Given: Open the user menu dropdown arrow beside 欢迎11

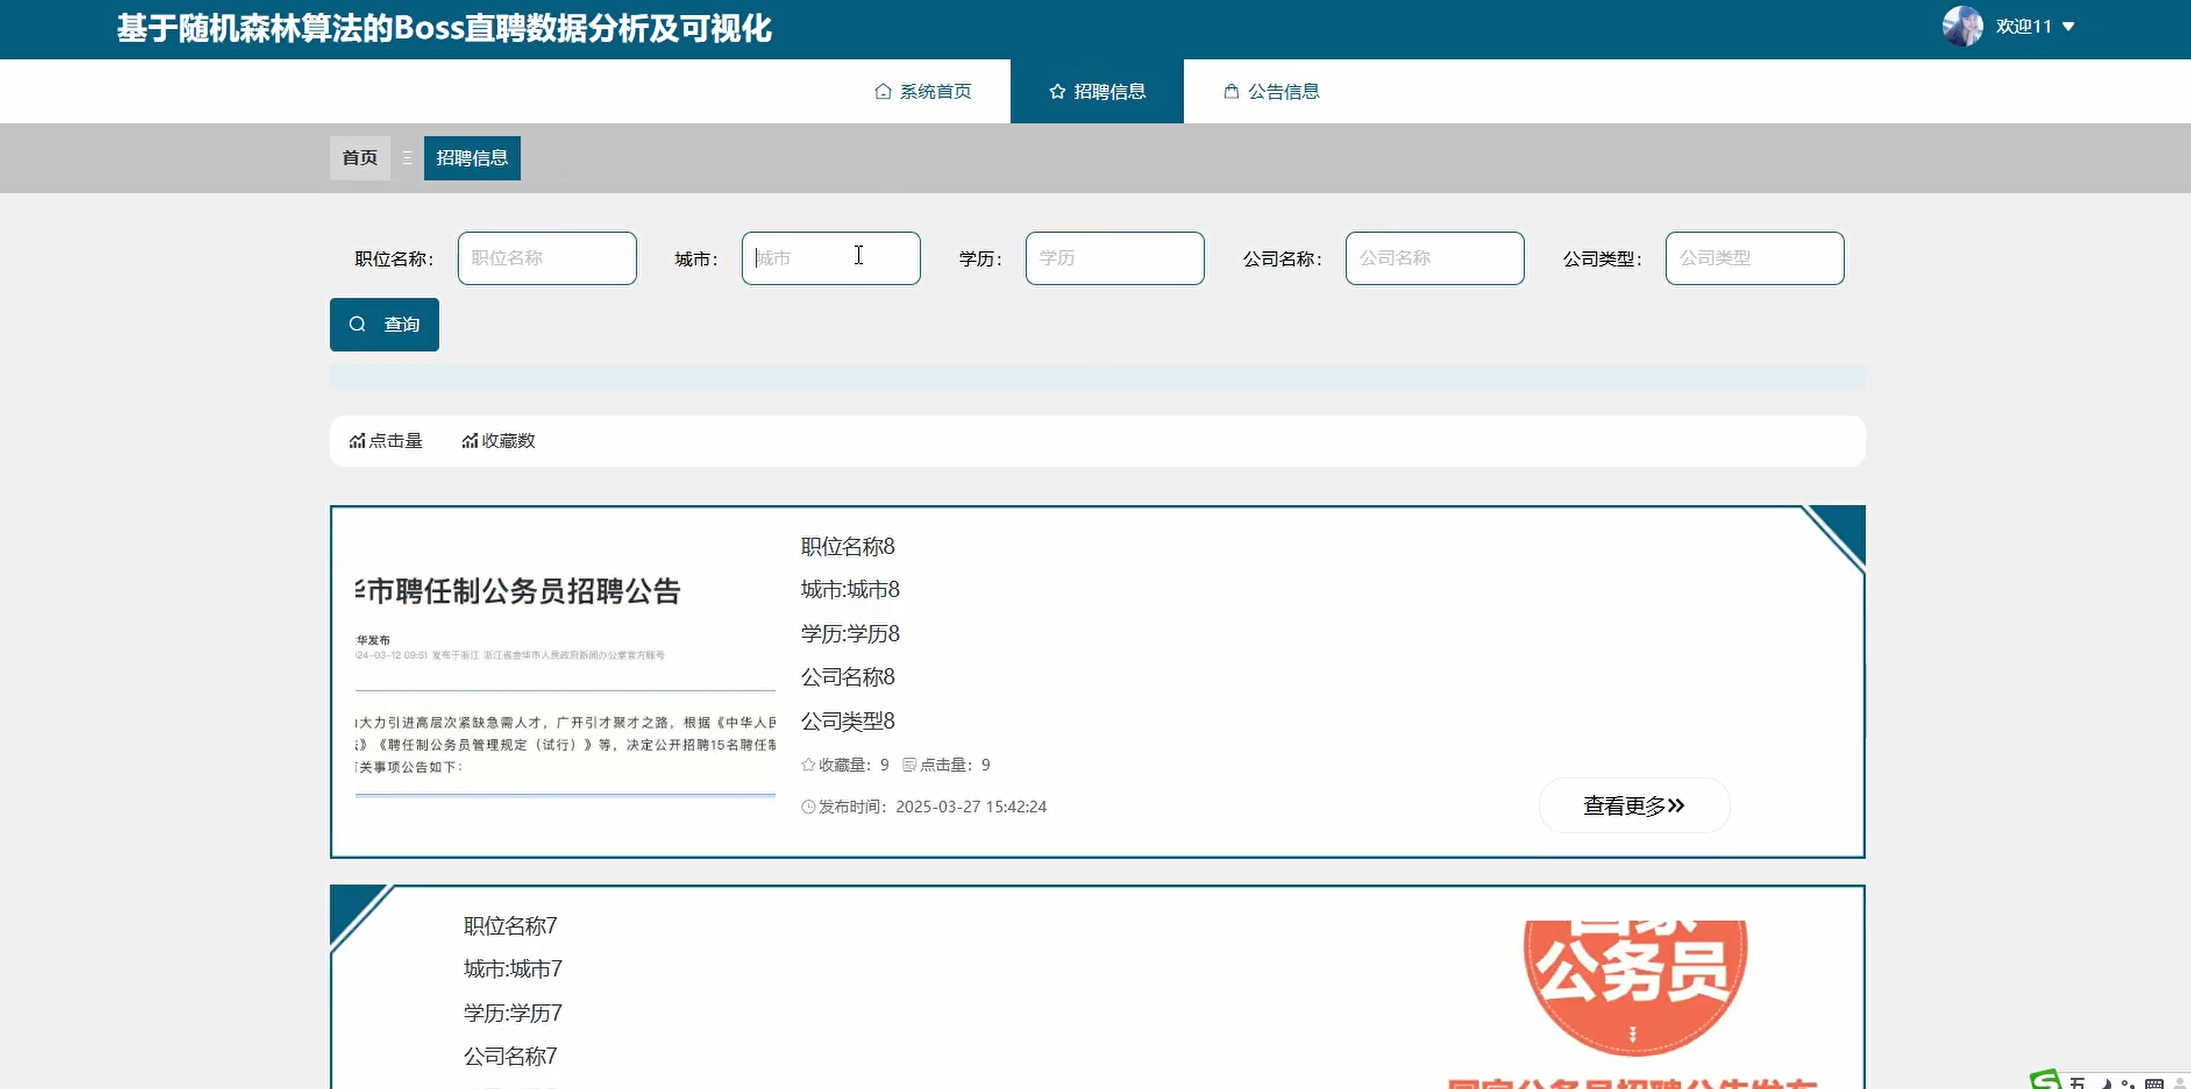Looking at the screenshot, I should tap(2070, 26).
